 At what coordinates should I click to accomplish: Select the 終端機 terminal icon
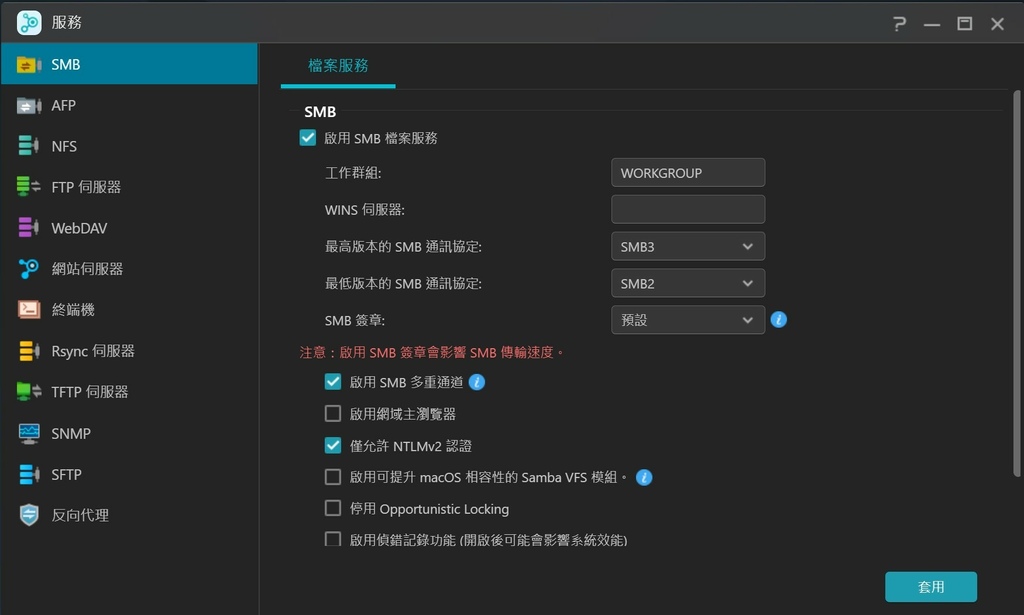point(29,309)
